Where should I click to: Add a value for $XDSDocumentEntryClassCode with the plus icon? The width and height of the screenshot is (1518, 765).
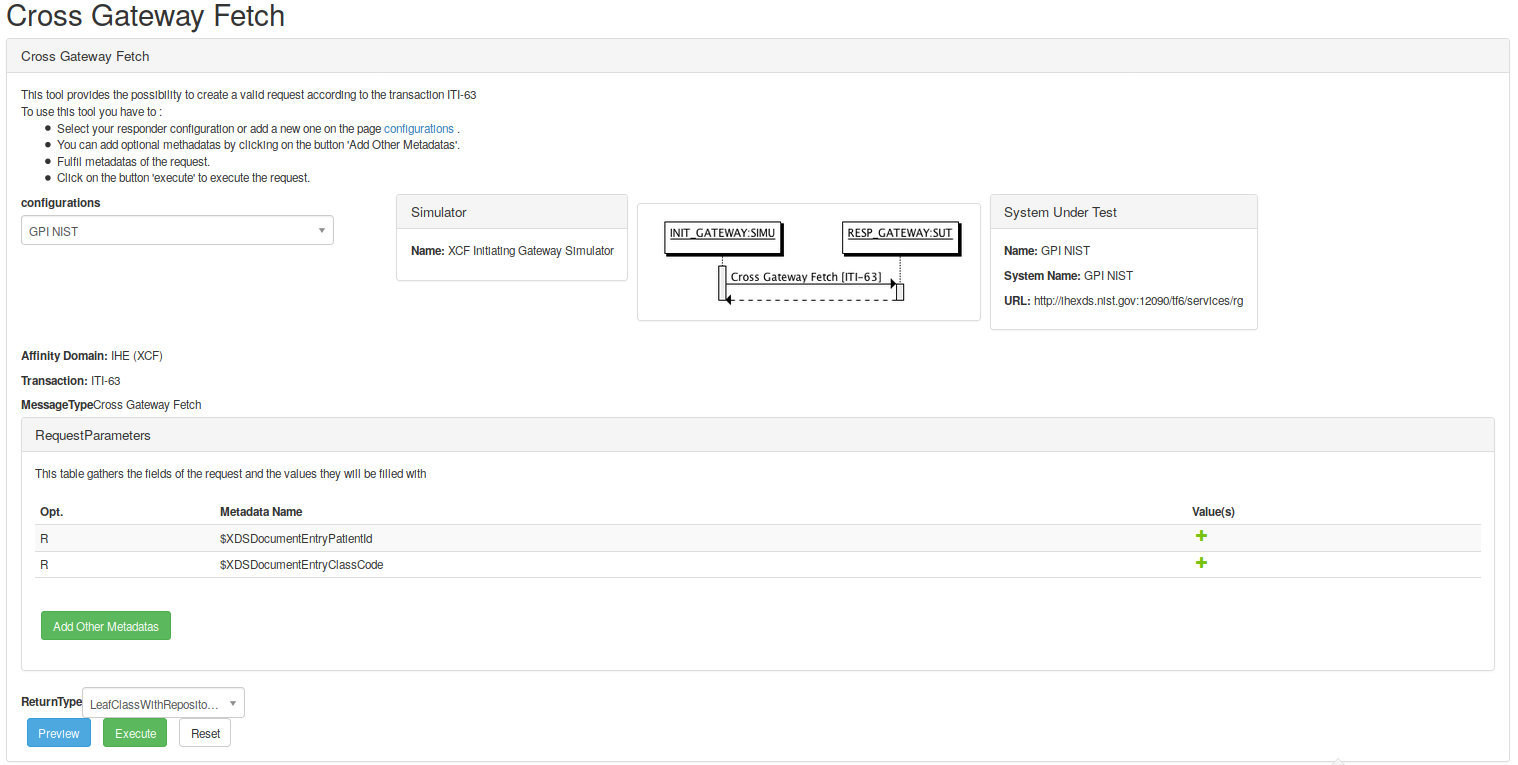pos(1201,563)
